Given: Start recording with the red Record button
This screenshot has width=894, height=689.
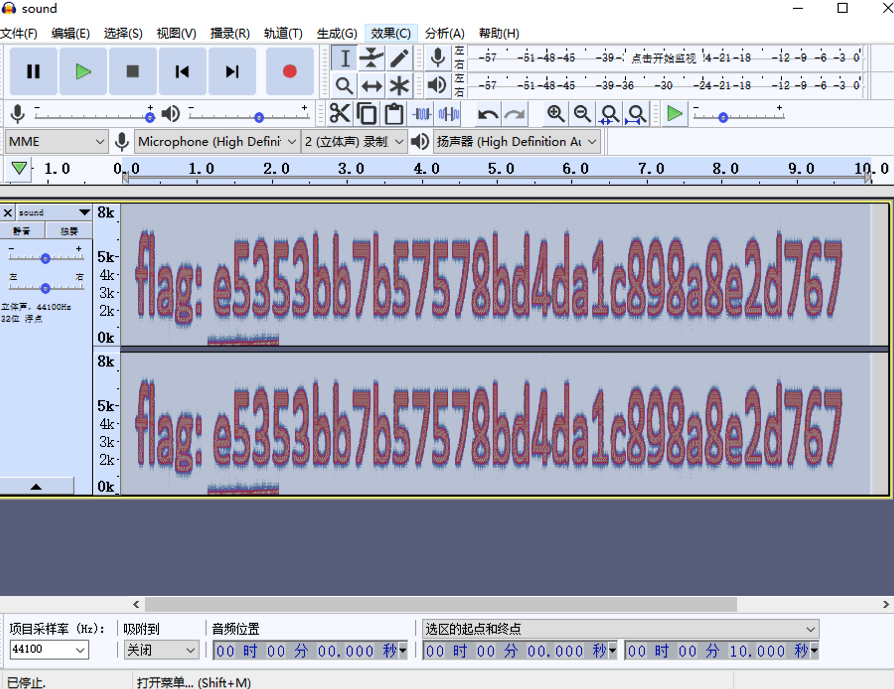Looking at the screenshot, I should pyautogui.click(x=290, y=71).
